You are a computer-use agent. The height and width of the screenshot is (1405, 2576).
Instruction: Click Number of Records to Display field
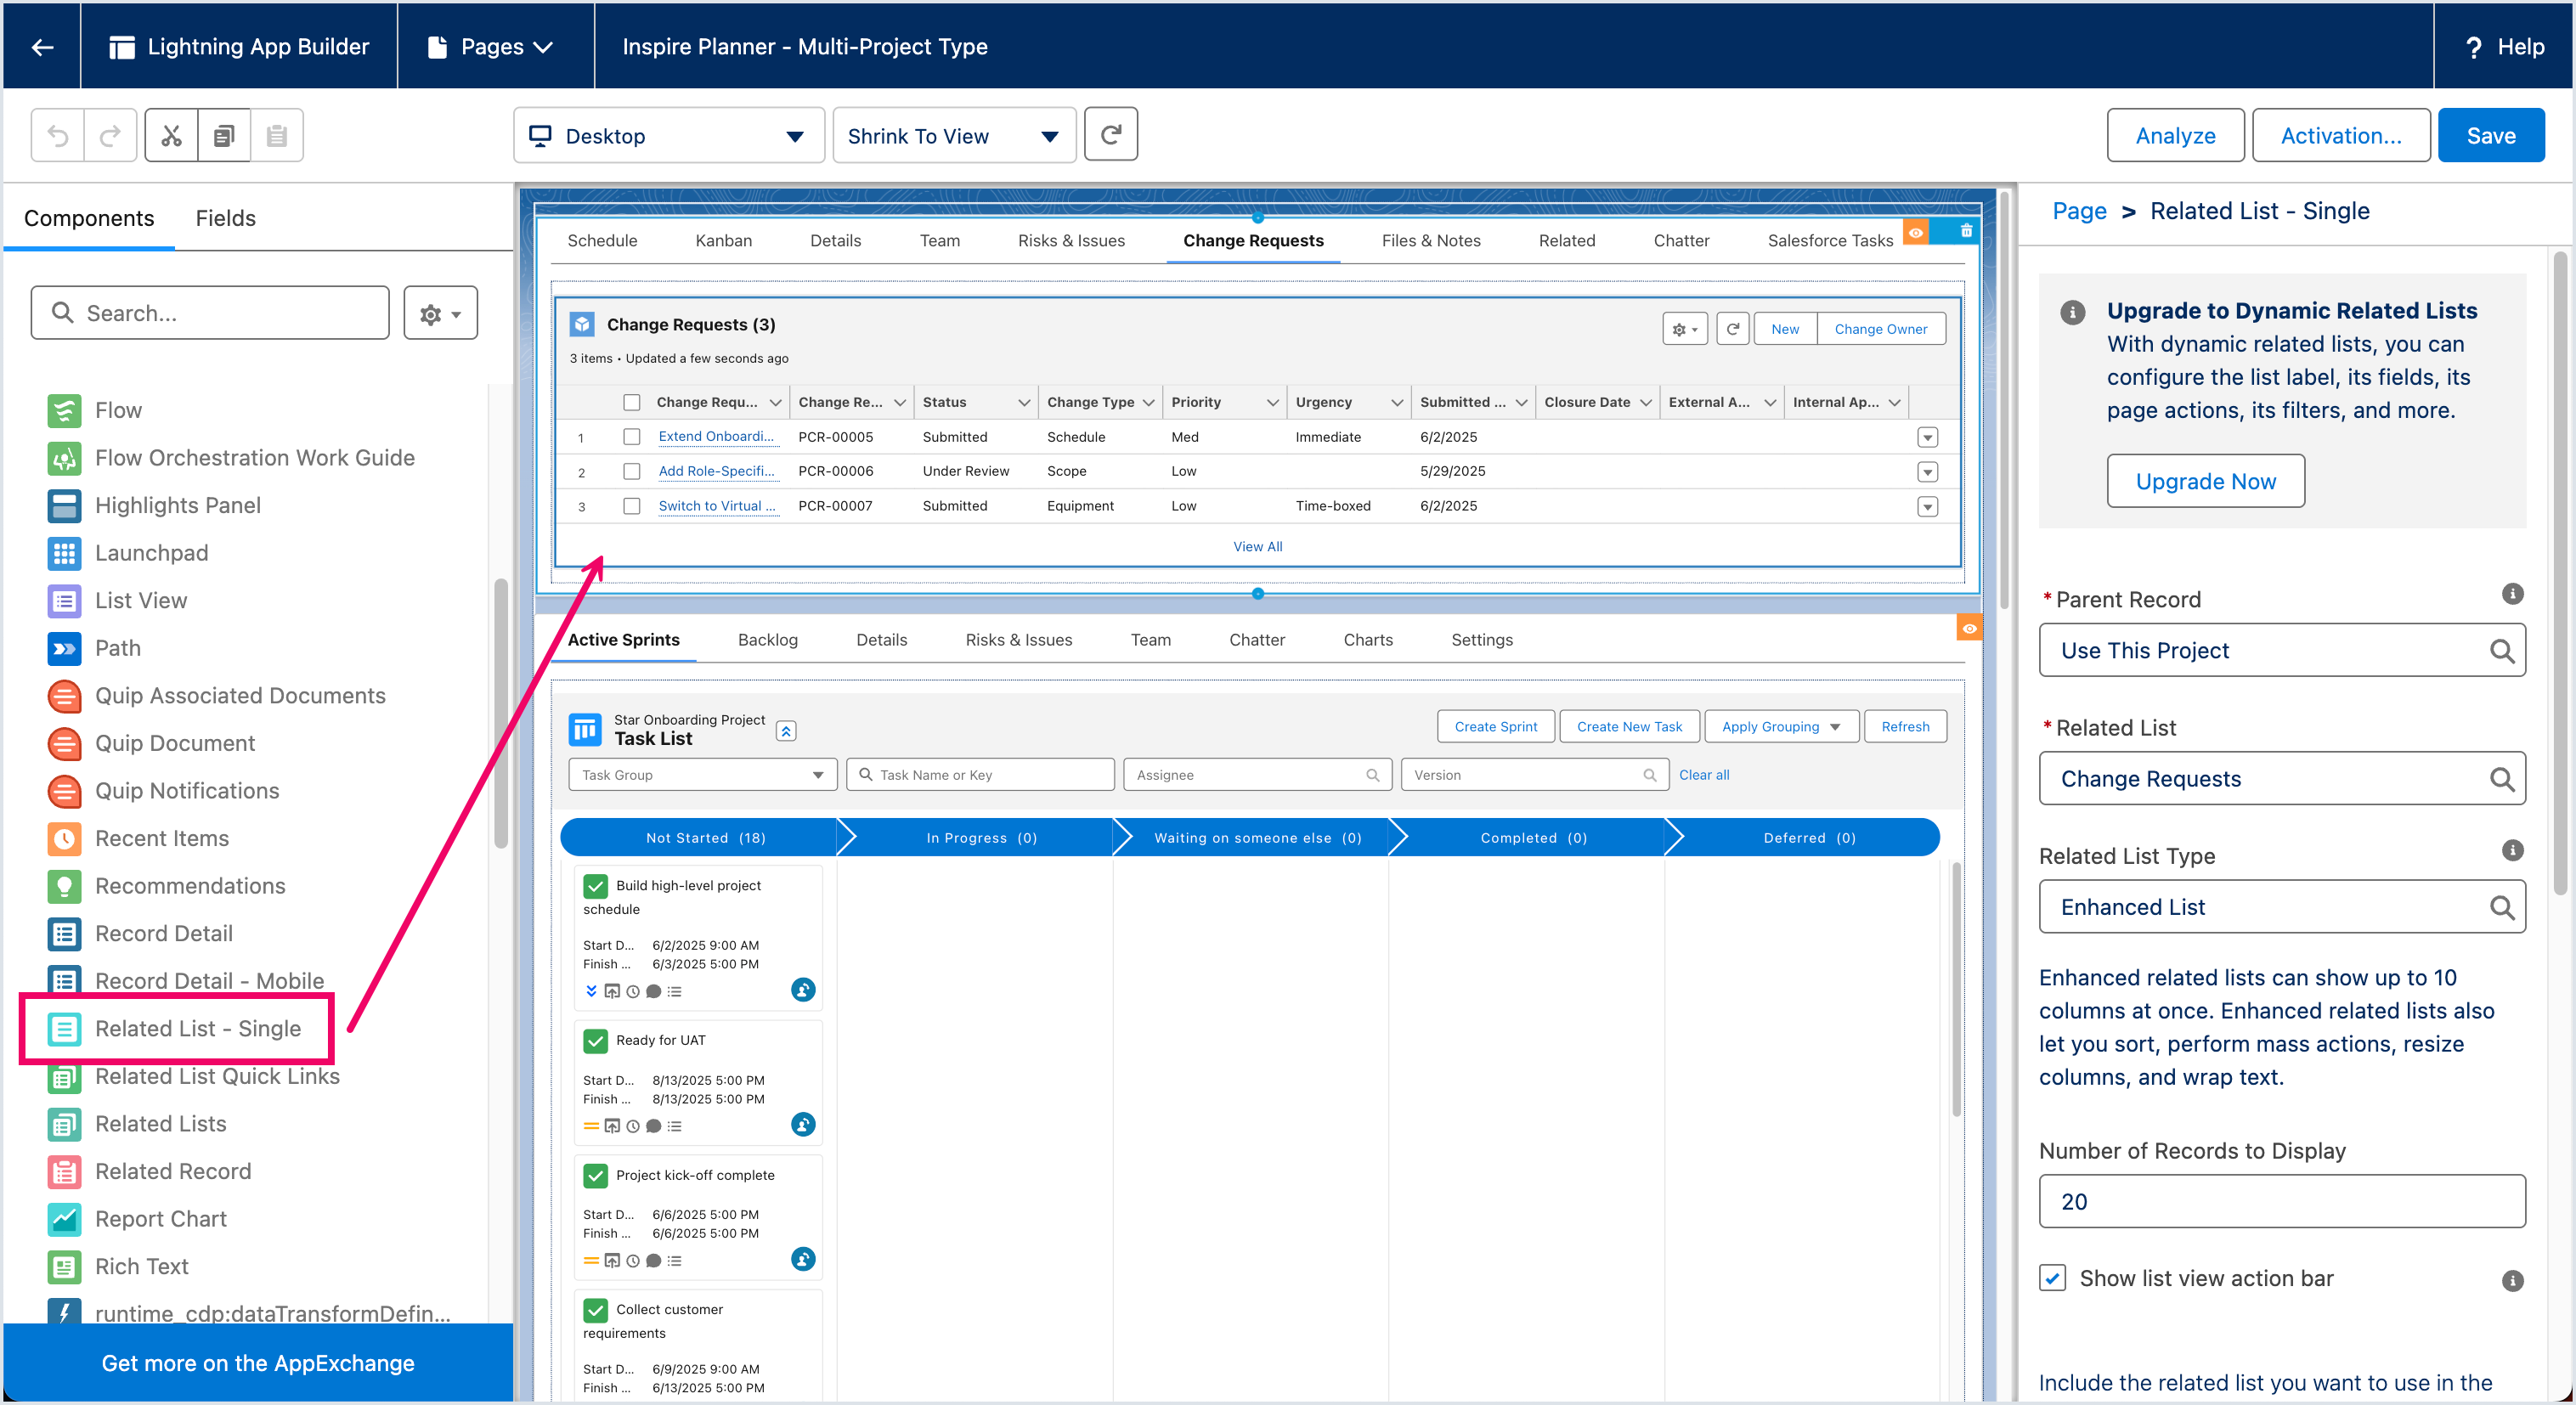click(2282, 1202)
